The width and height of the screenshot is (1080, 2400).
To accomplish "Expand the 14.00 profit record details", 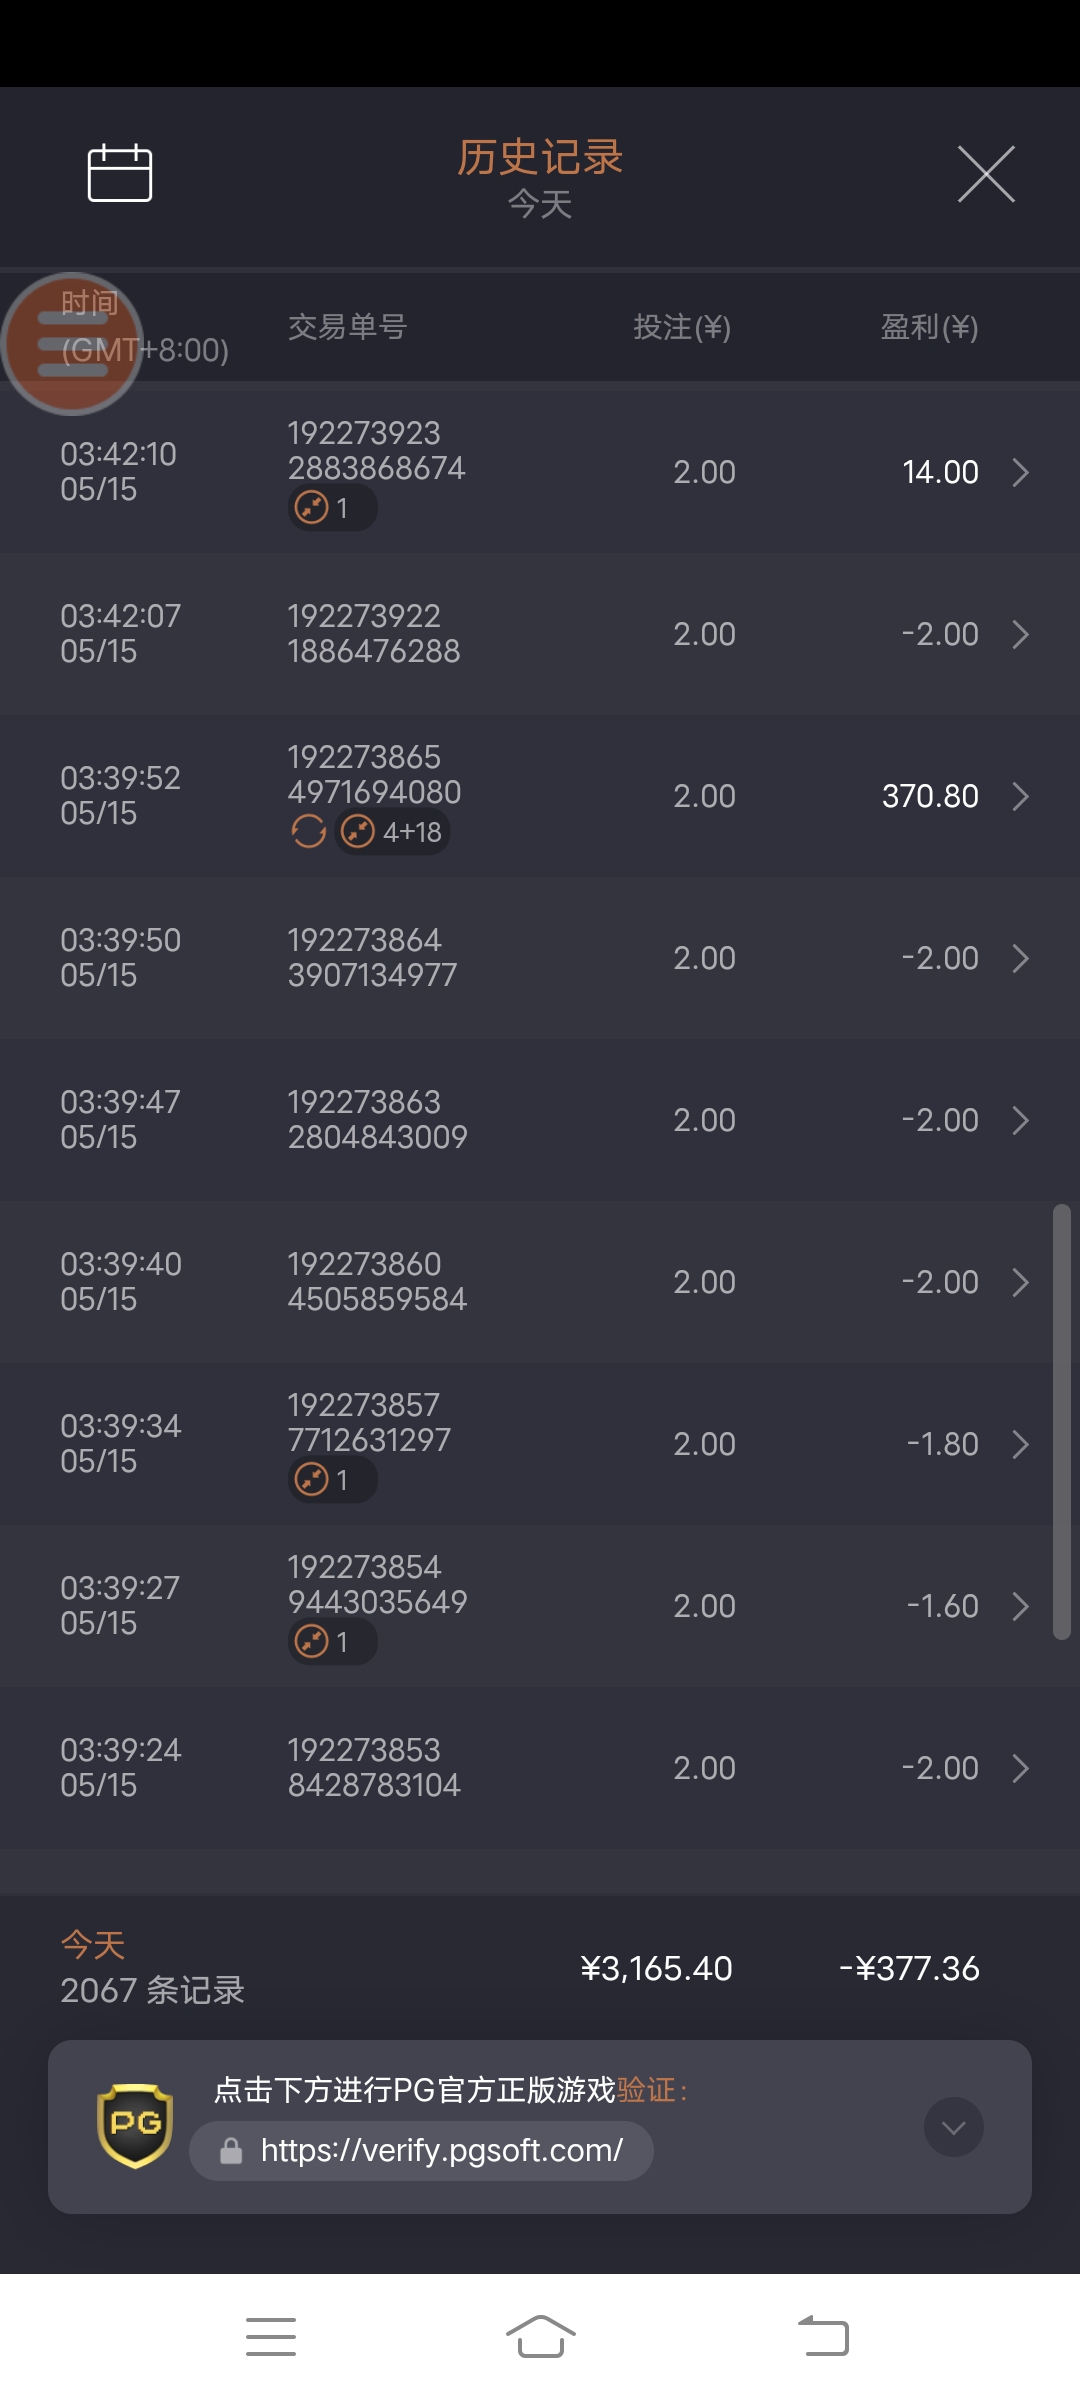I will coord(1019,472).
